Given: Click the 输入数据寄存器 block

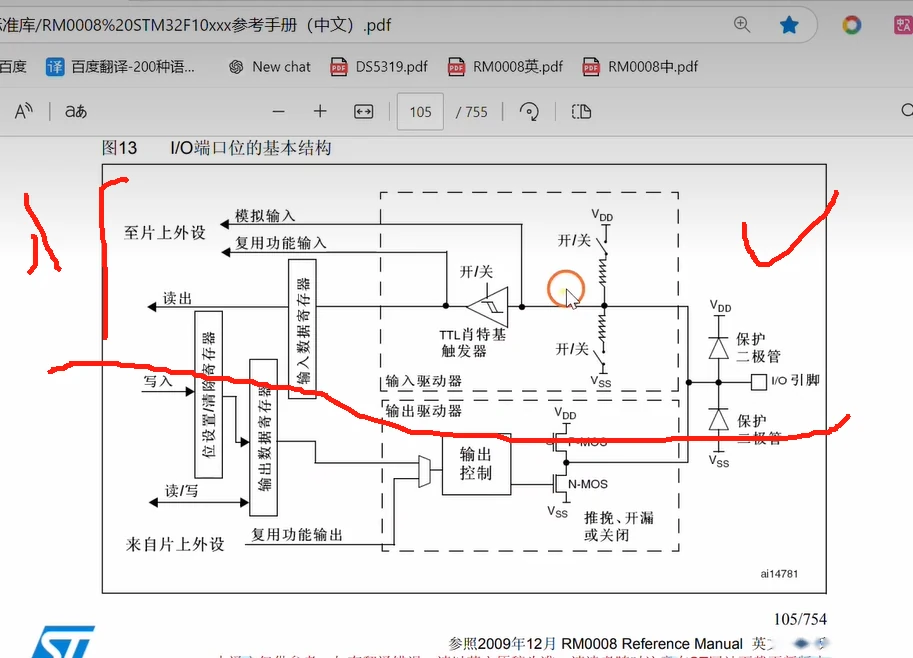Looking at the screenshot, I should pos(303,329).
